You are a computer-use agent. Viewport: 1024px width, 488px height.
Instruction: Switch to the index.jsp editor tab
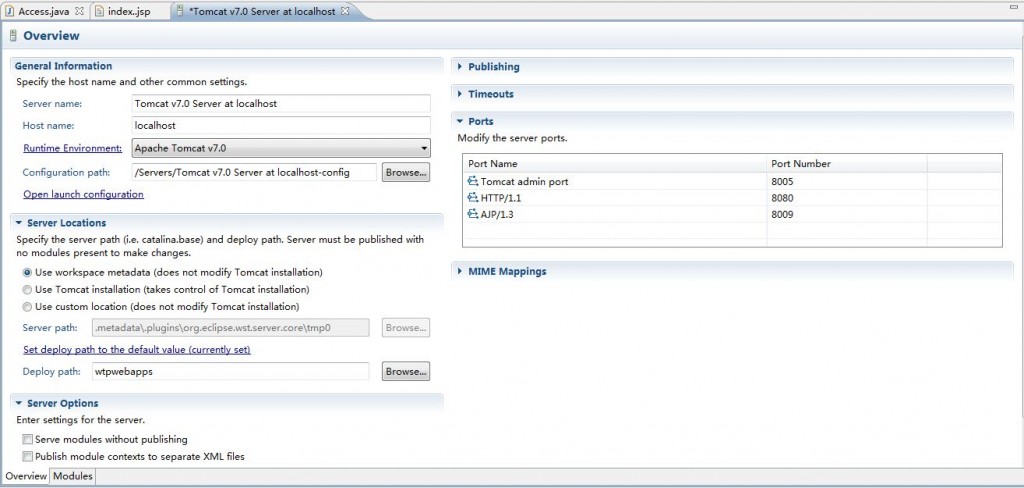click(x=129, y=12)
